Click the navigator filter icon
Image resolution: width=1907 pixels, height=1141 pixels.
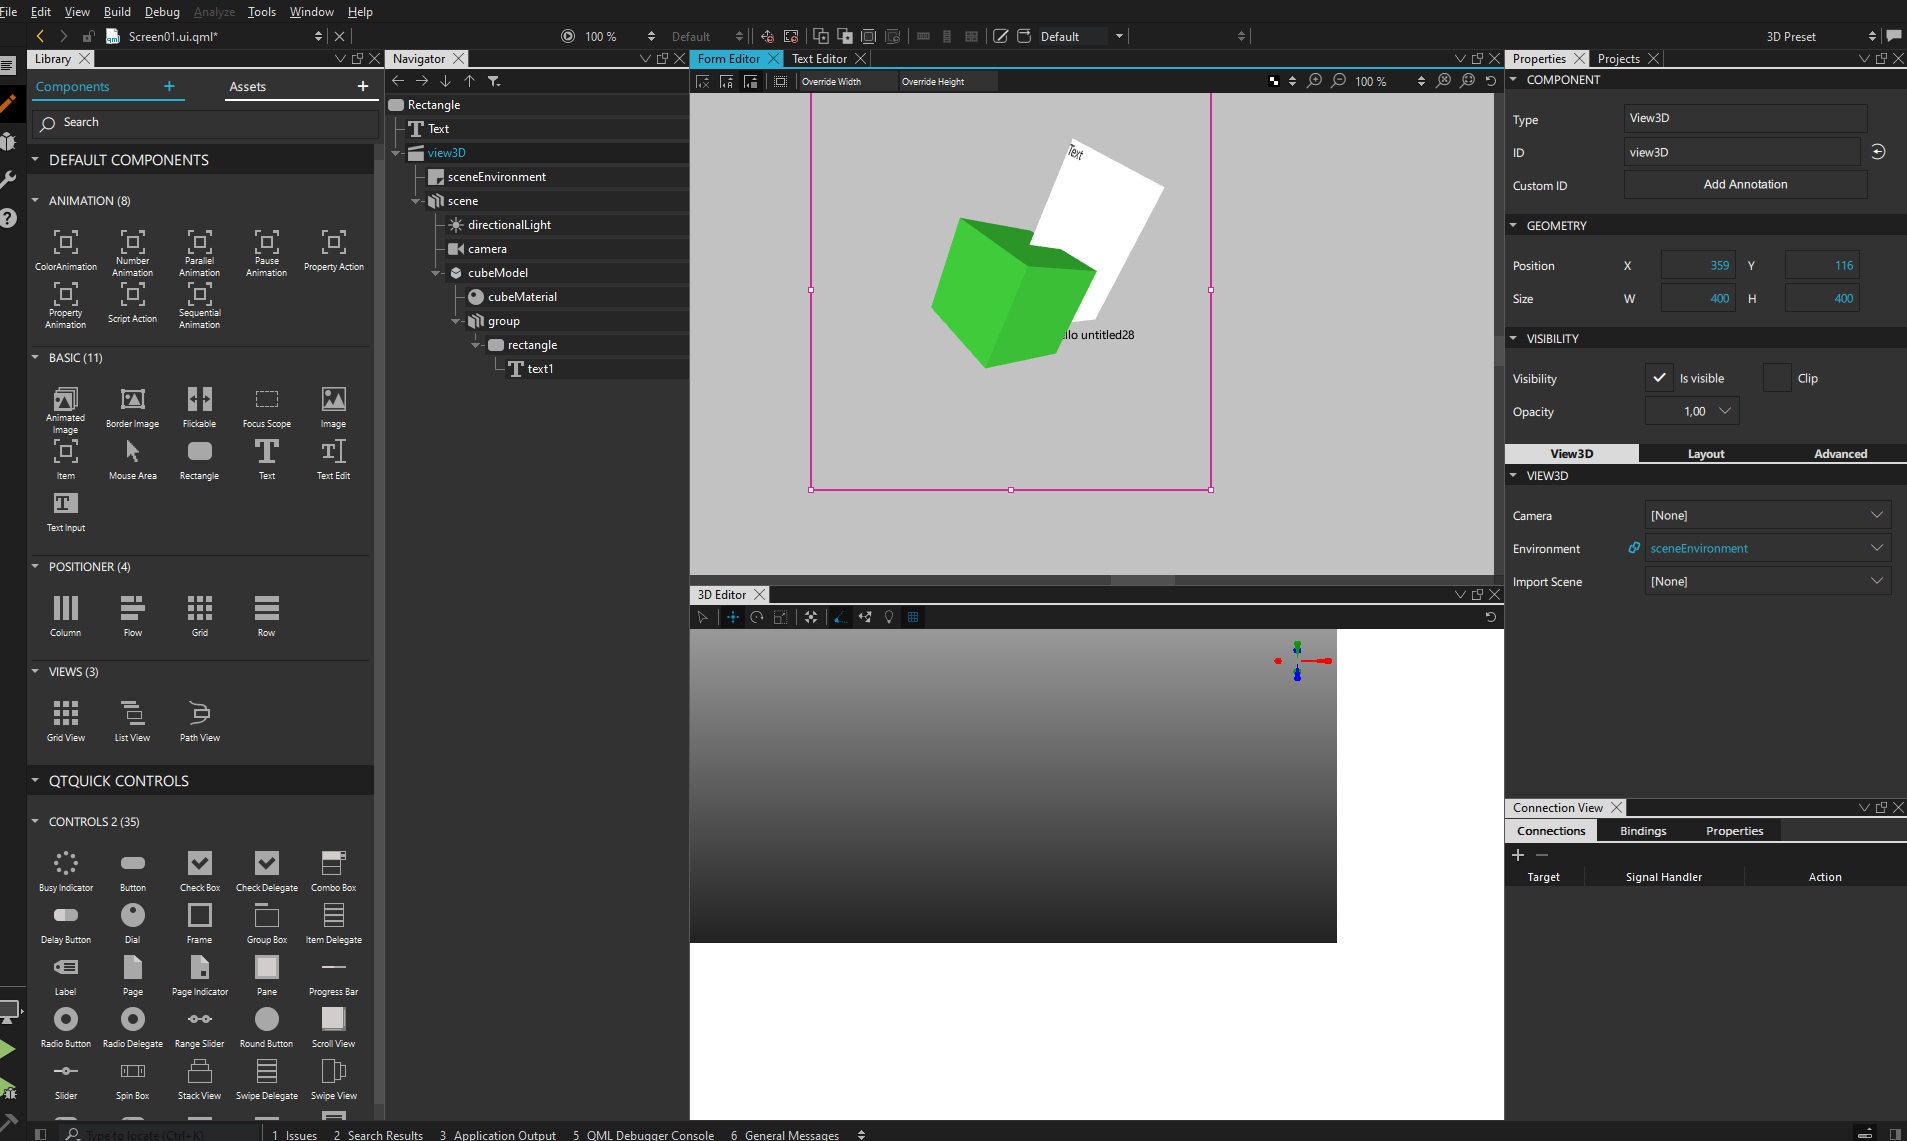[x=494, y=81]
